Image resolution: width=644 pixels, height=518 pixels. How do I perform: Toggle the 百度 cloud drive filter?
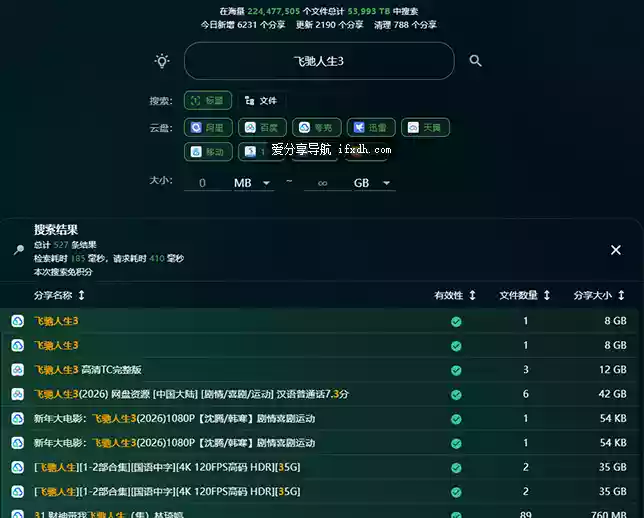pyautogui.click(x=262, y=127)
